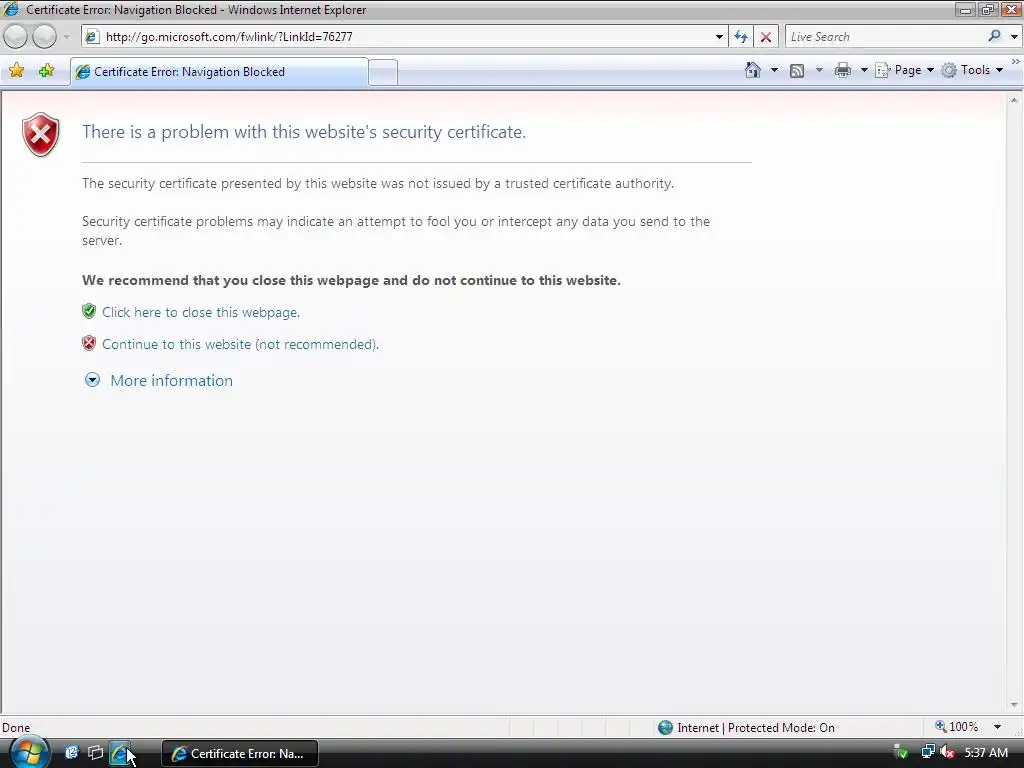The width and height of the screenshot is (1024, 768).
Task: Continue to this website (not recommended) link
Action: [x=240, y=344]
